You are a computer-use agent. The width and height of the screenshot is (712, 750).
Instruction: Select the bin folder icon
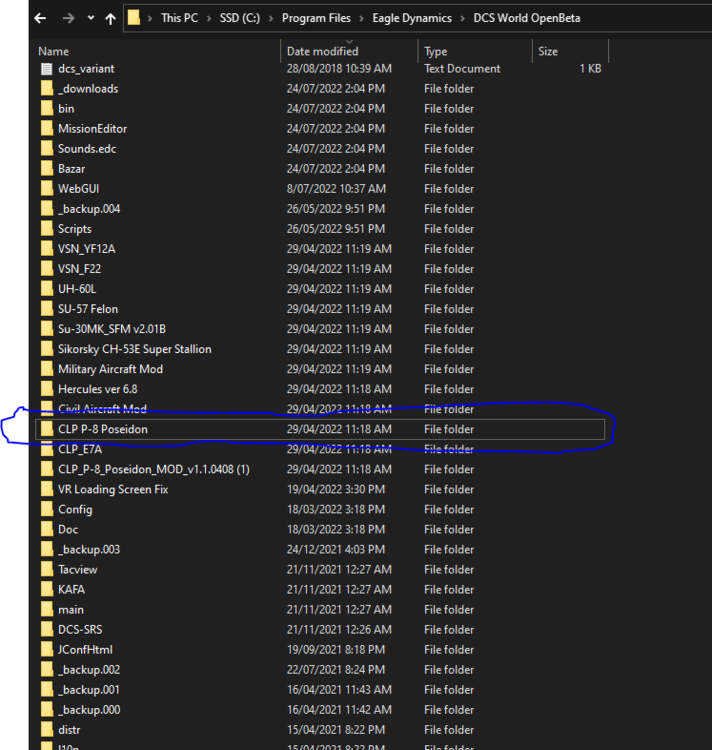coord(46,109)
